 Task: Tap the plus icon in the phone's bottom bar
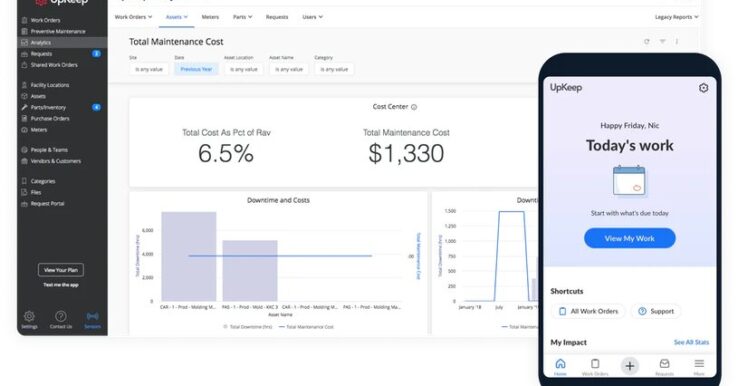coord(630,366)
